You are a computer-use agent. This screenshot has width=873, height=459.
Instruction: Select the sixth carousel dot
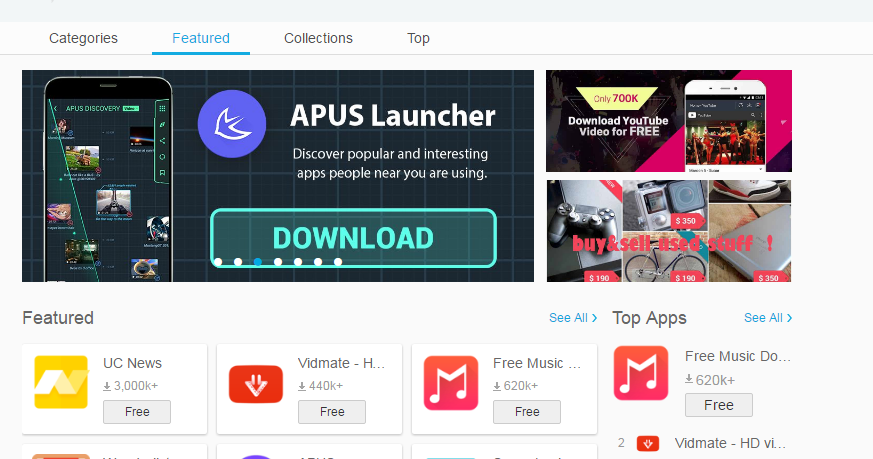pyautogui.click(x=318, y=262)
